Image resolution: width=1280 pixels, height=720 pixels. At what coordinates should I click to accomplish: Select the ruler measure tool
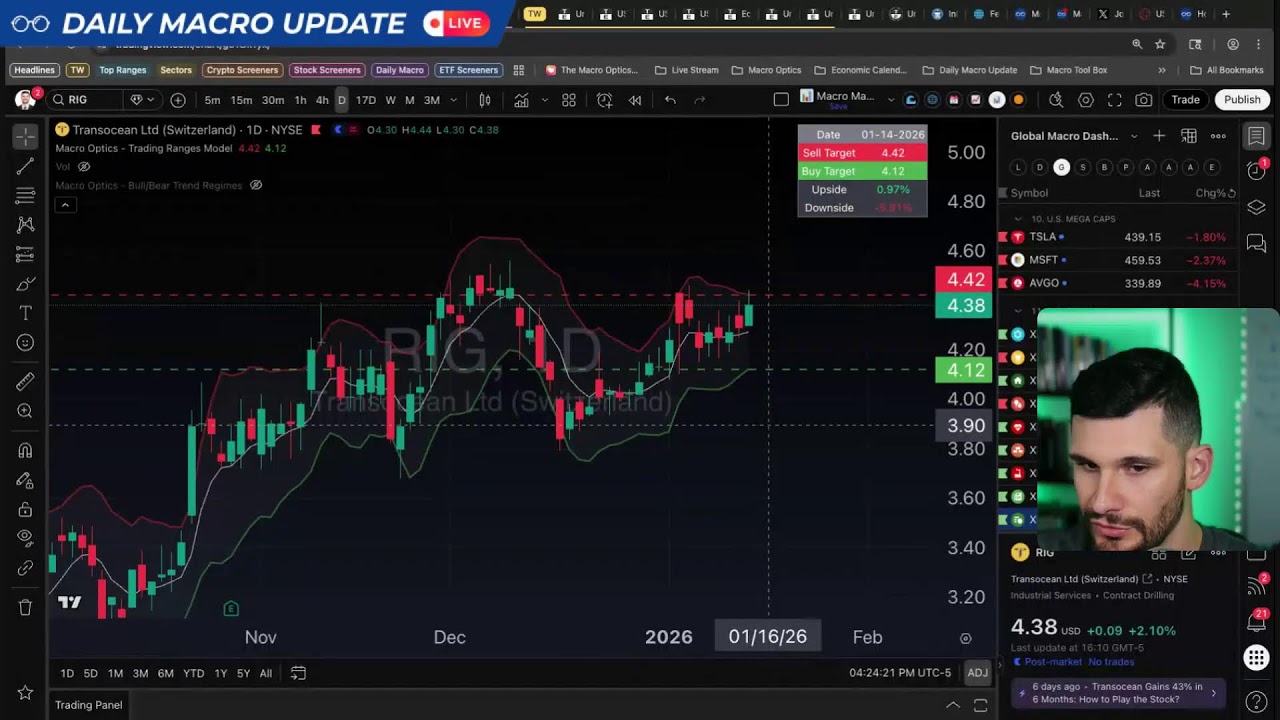coord(25,381)
